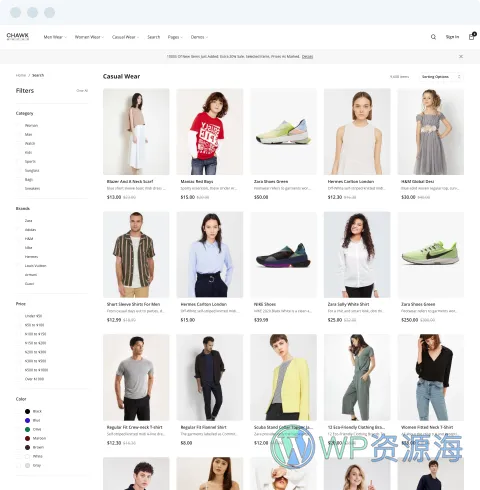Click the Regular Fit Flannel Shirt title
480x490 pixels.
tap(203, 427)
